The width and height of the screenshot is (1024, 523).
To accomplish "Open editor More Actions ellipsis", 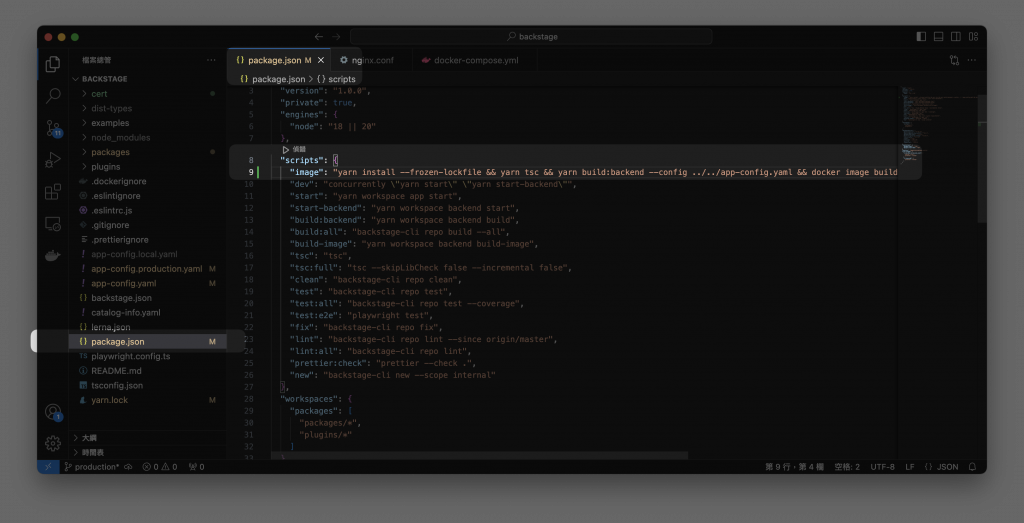I will (x=972, y=60).
